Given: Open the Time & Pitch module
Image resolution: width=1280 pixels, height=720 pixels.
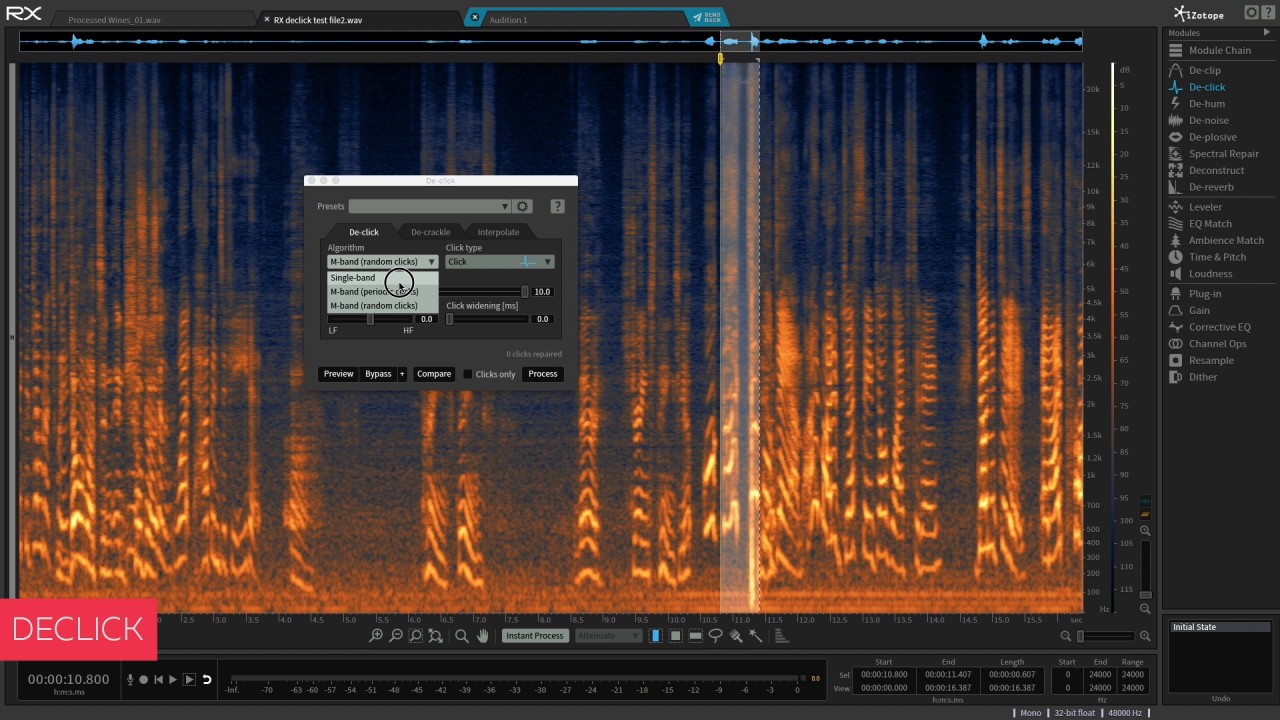Looking at the screenshot, I should [x=1217, y=257].
